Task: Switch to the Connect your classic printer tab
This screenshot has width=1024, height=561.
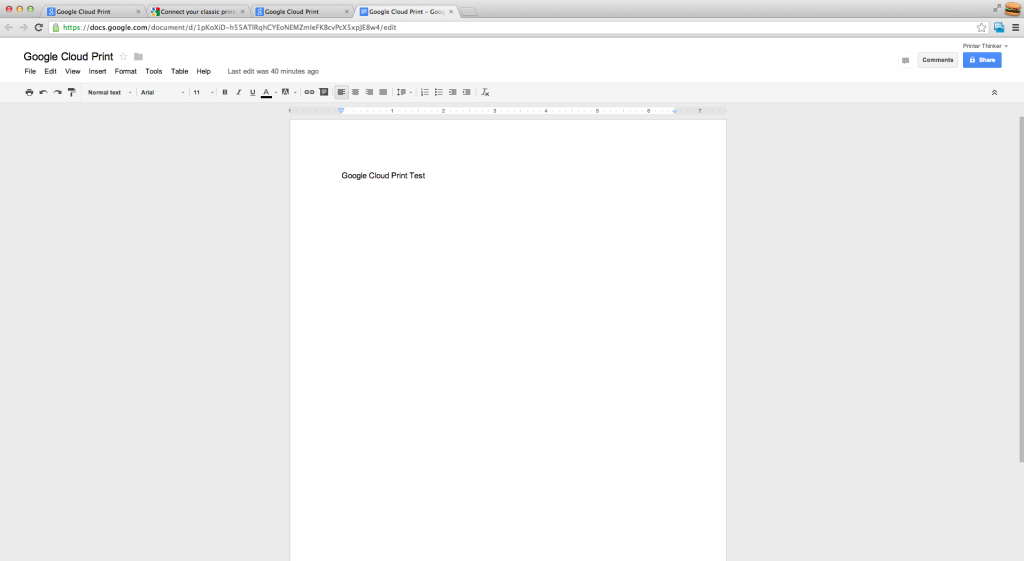Action: click(x=197, y=12)
